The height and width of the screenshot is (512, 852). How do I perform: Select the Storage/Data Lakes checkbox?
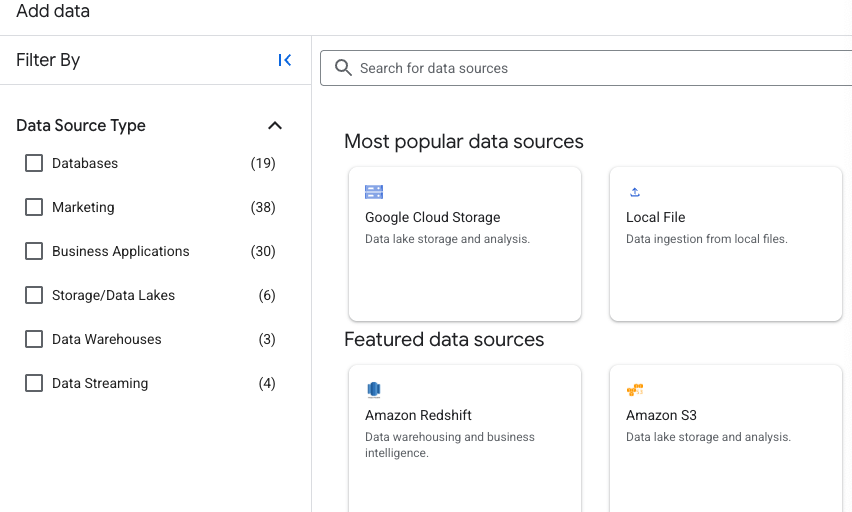coord(34,295)
